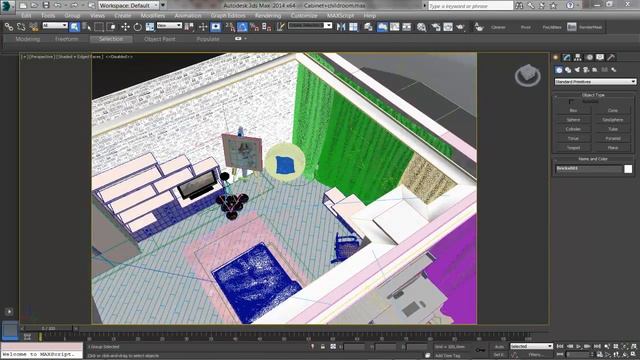Image resolution: width=640 pixels, height=360 pixels.
Task: Open the Material Editor
Action: click(x=421, y=27)
